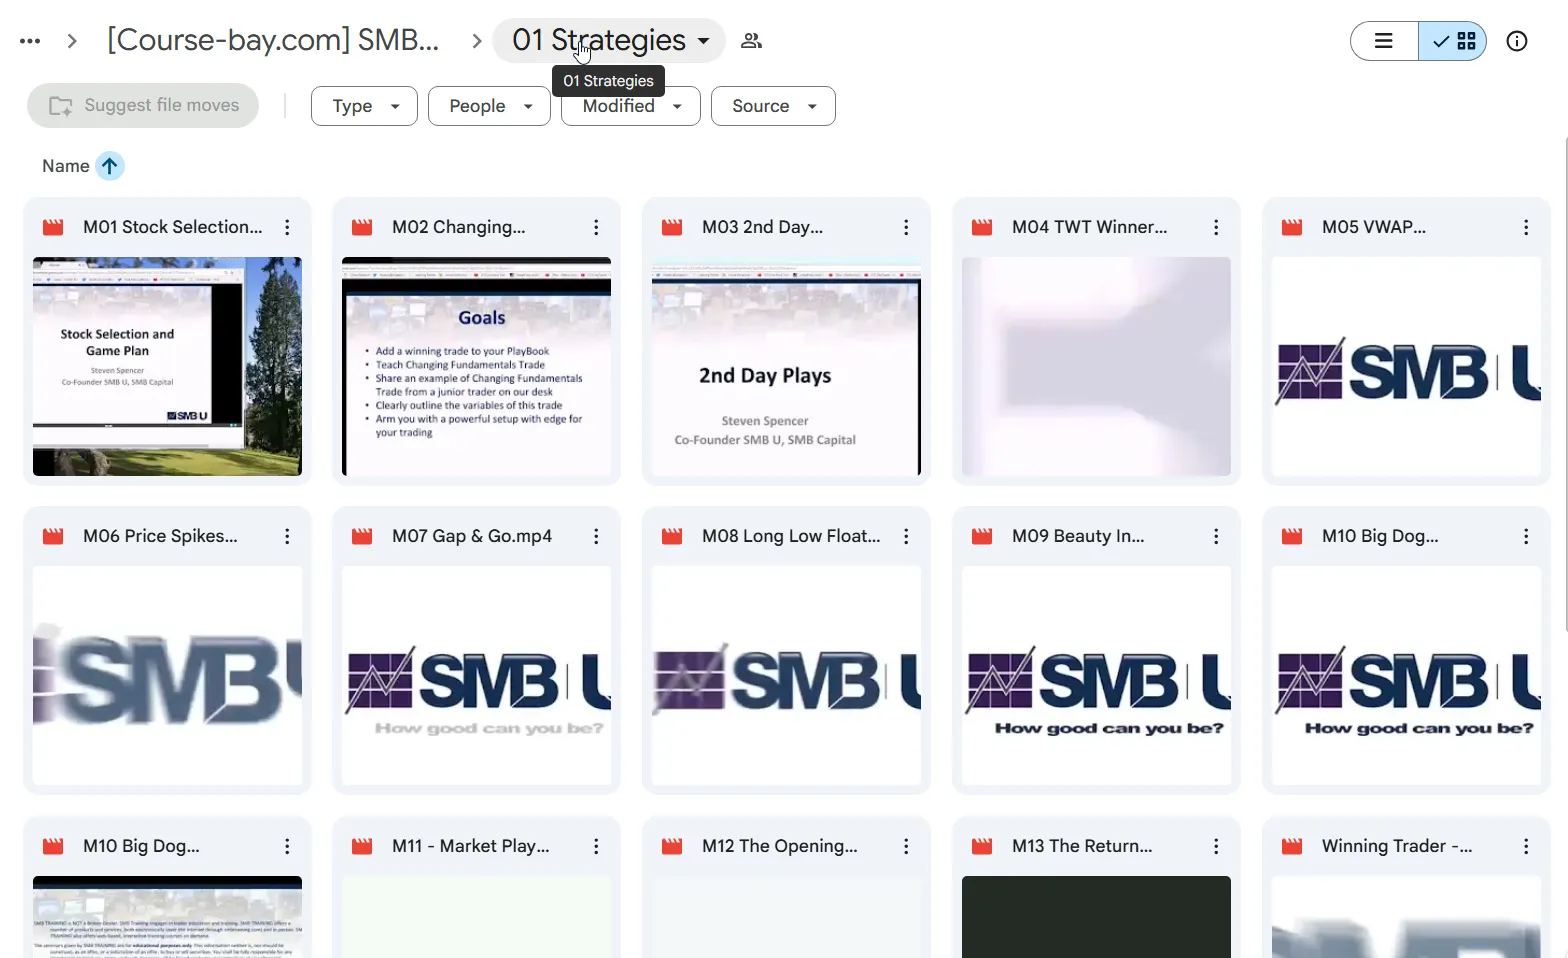Switch to list layout view
Image resolution: width=1568 pixels, height=958 pixels.
pyautogui.click(x=1384, y=41)
